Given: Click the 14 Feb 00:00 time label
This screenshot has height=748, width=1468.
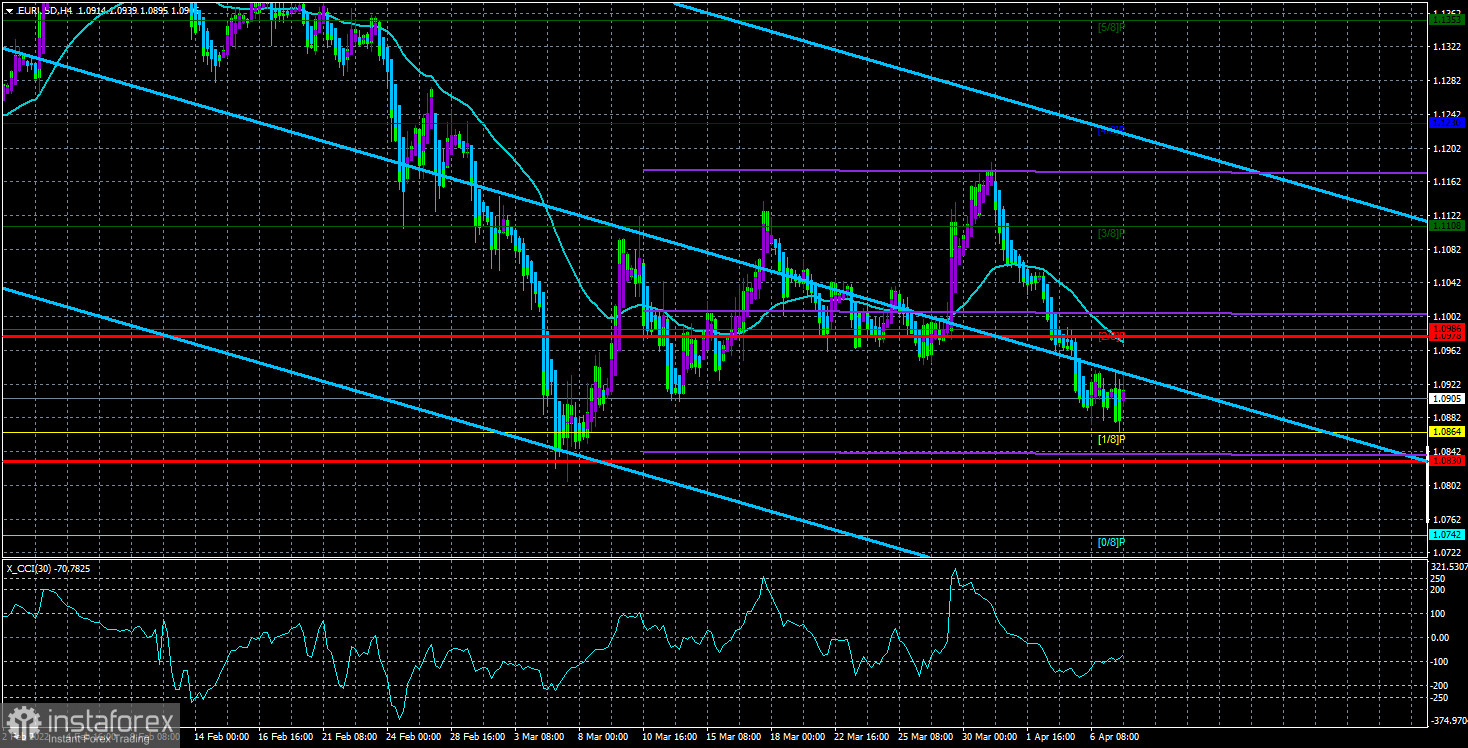Looking at the screenshot, I should point(221,737).
